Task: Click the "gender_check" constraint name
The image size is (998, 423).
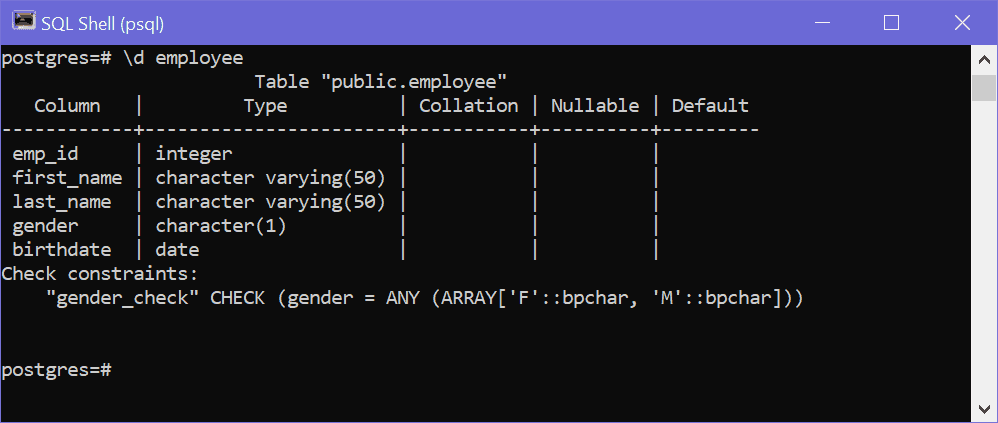Action: coord(122,298)
